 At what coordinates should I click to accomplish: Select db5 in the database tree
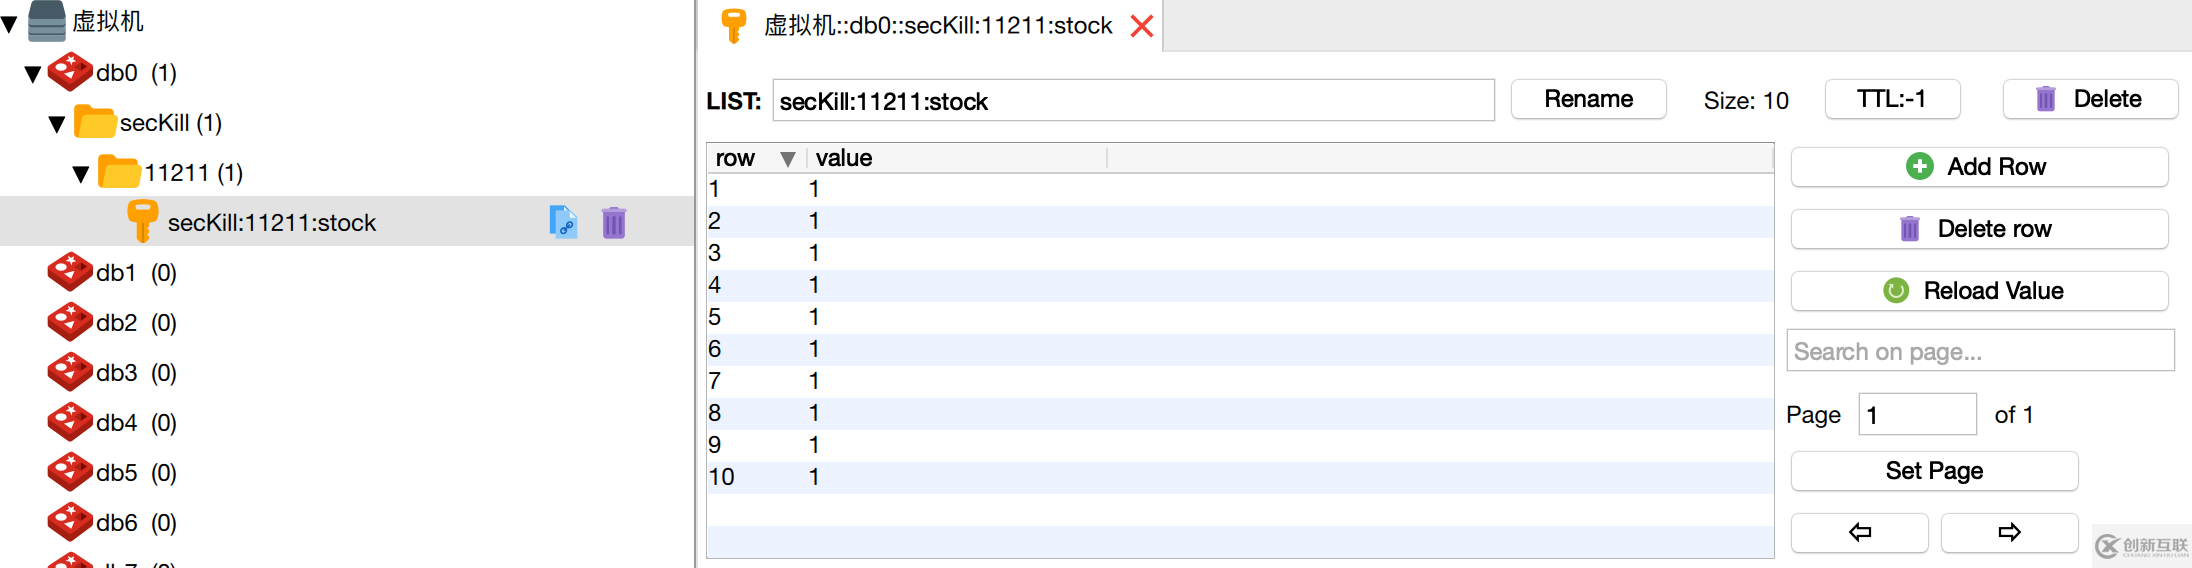(116, 472)
